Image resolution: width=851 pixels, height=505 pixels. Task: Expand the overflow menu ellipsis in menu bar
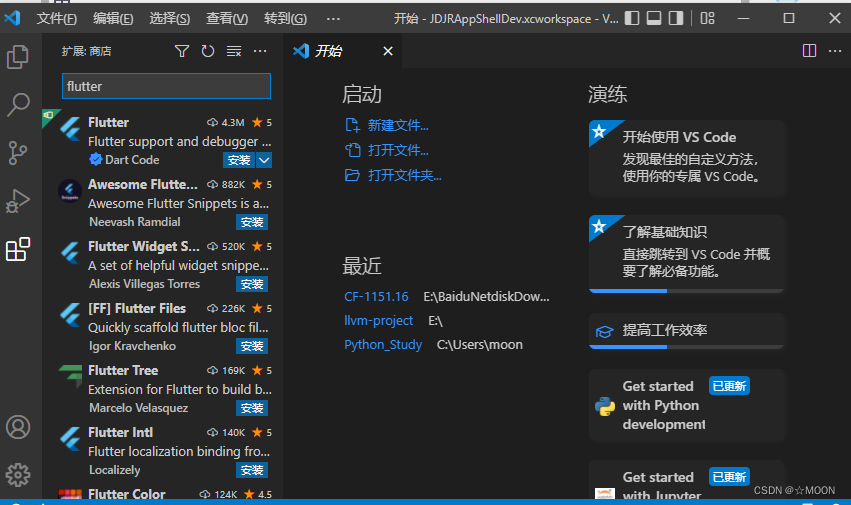[333, 18]
